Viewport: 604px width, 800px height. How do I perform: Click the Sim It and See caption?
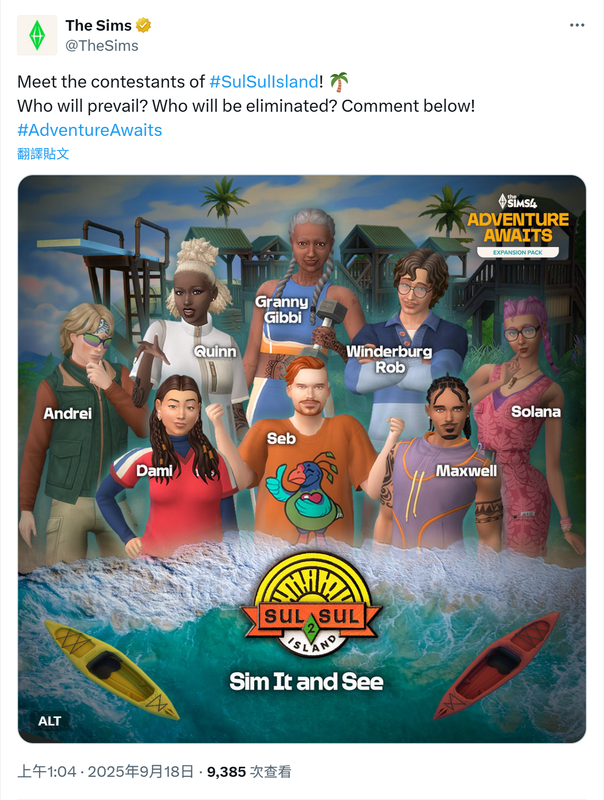tap(306, 682)
